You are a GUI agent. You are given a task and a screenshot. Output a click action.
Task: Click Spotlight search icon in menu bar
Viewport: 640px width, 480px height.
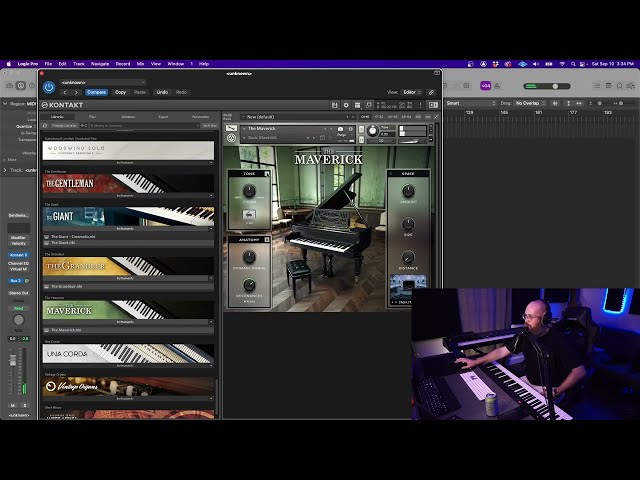pyautogui.click(x=573, y=64)
